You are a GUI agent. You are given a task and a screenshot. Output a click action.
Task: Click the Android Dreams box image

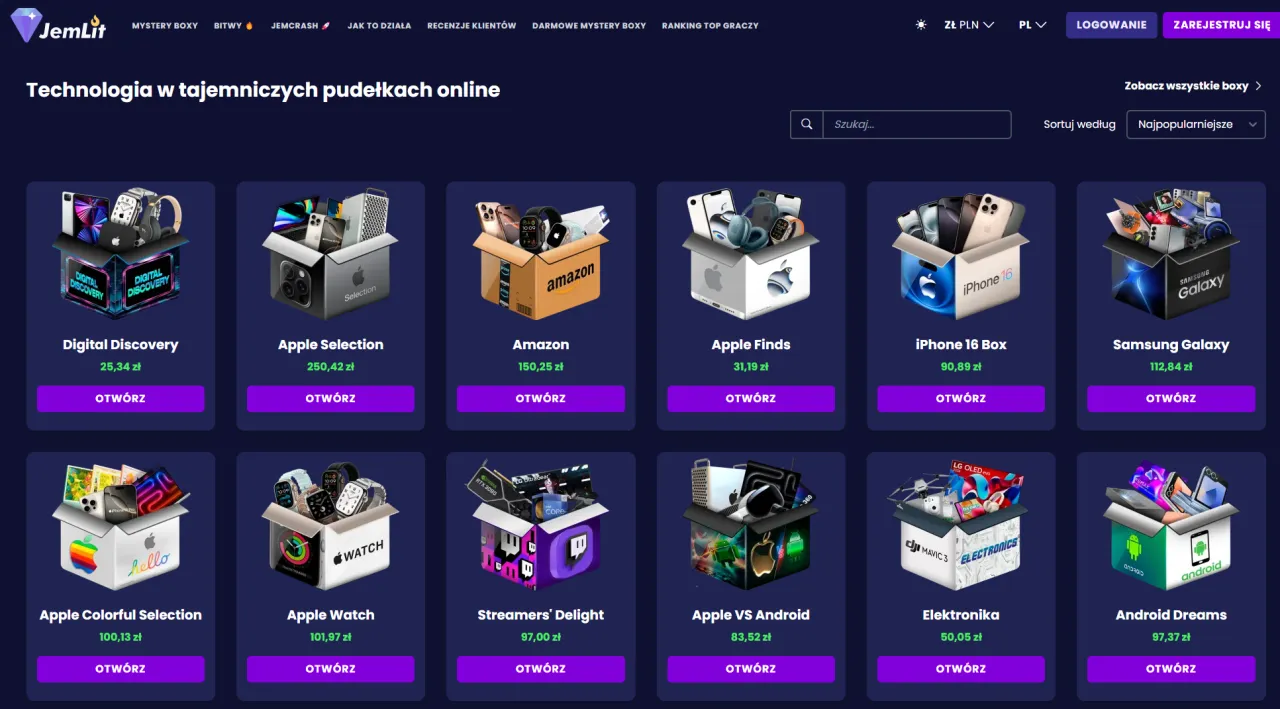click(1171, 525)
